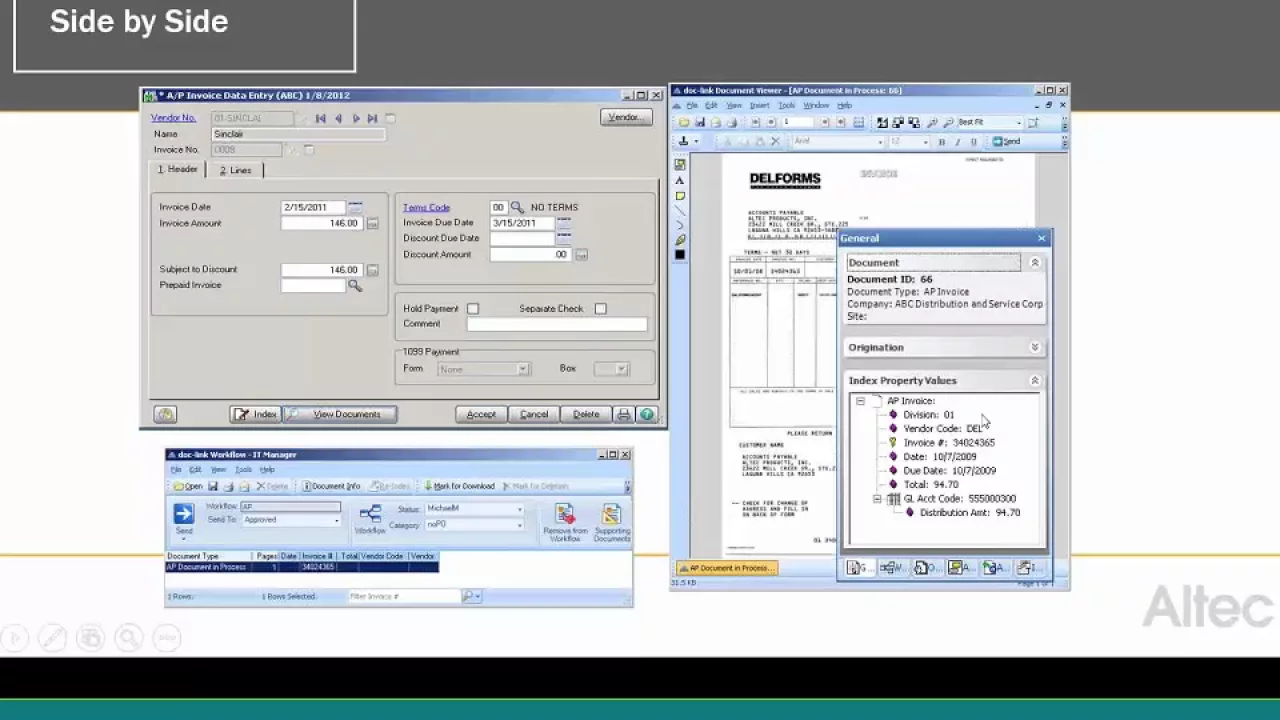Click the Vendor... button

pyautogui.click(x=625, y=118)
